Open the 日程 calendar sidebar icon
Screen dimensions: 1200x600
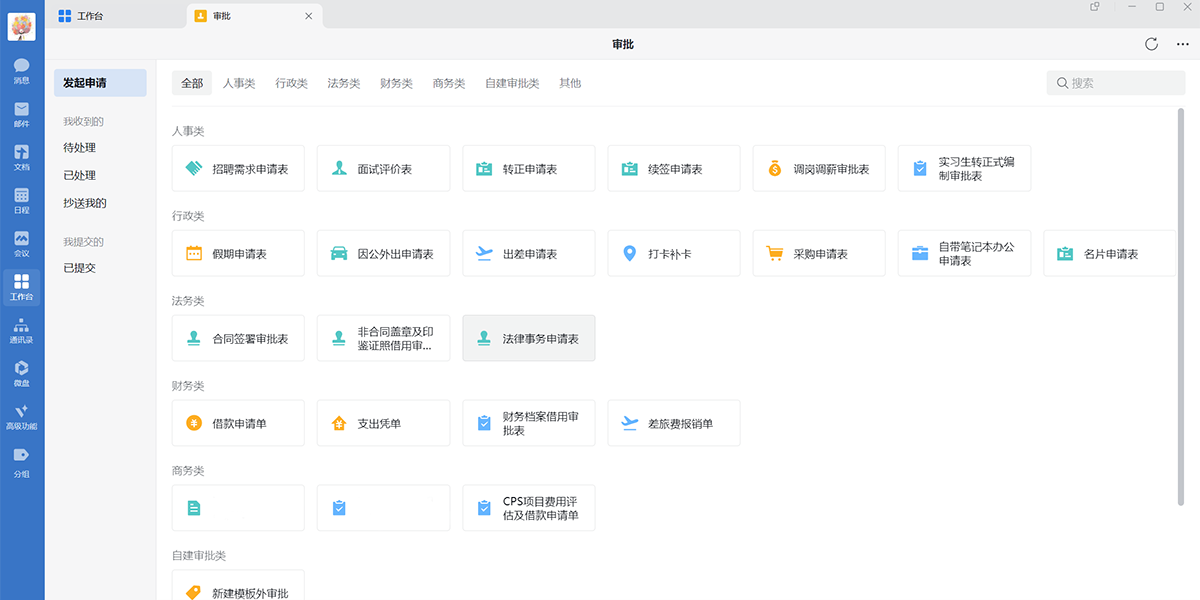[x=21, y=200]
